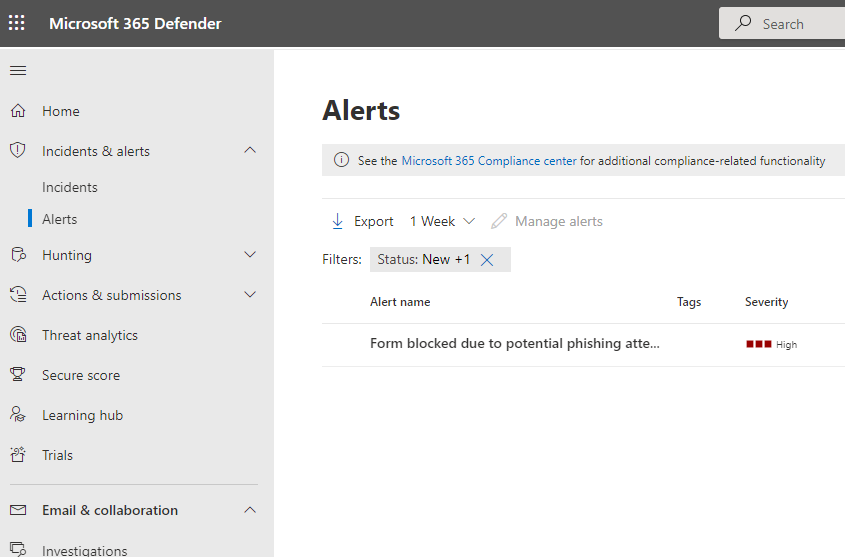Image resolution: width=845 pixels, height=557 pixels.
Task: Open Home in the sidebar
Action: point(61,111)
